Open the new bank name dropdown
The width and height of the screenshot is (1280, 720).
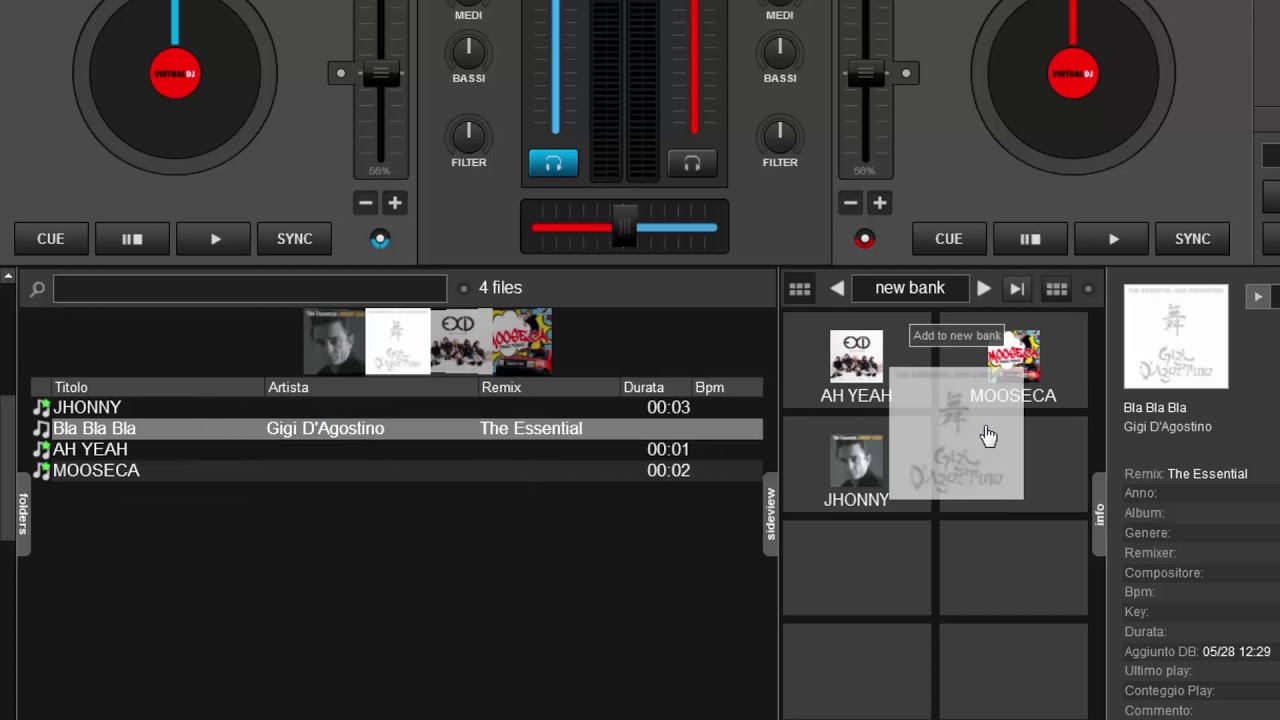tap(910, 288)
